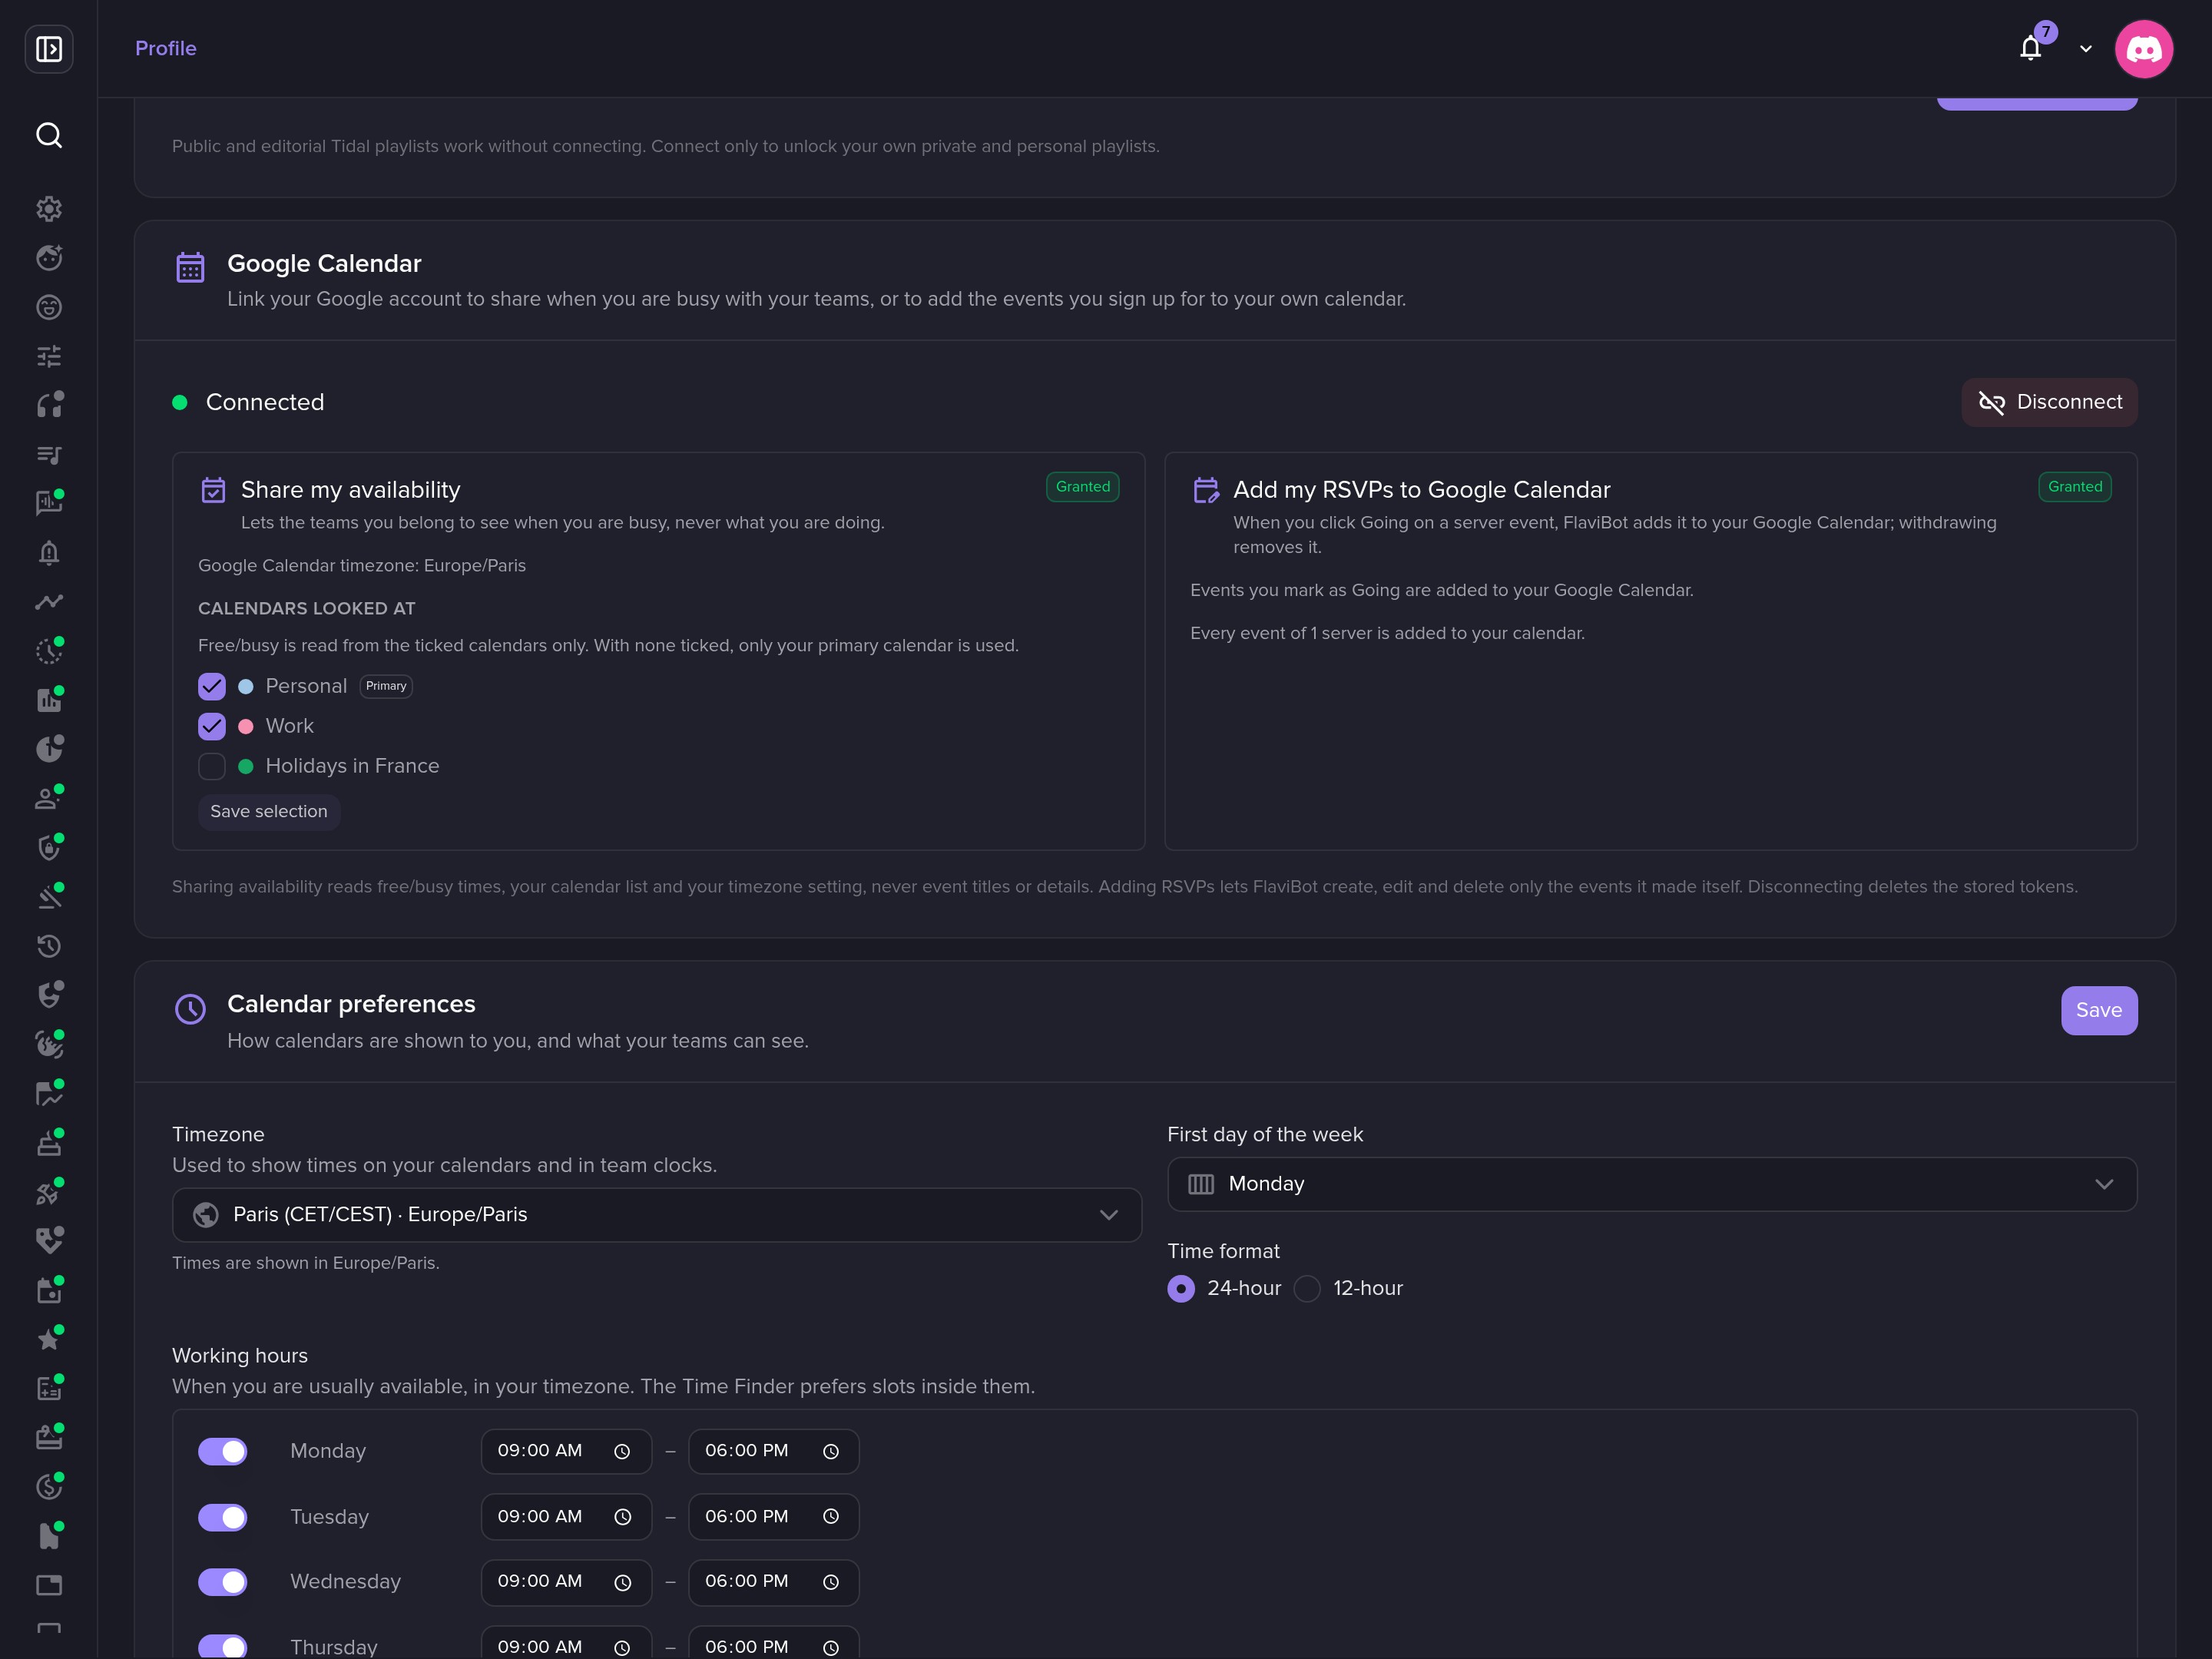Open Tuesday start time clock picker
The height and width of the screenshot is (1659, 2212).
coord(622,1517)
